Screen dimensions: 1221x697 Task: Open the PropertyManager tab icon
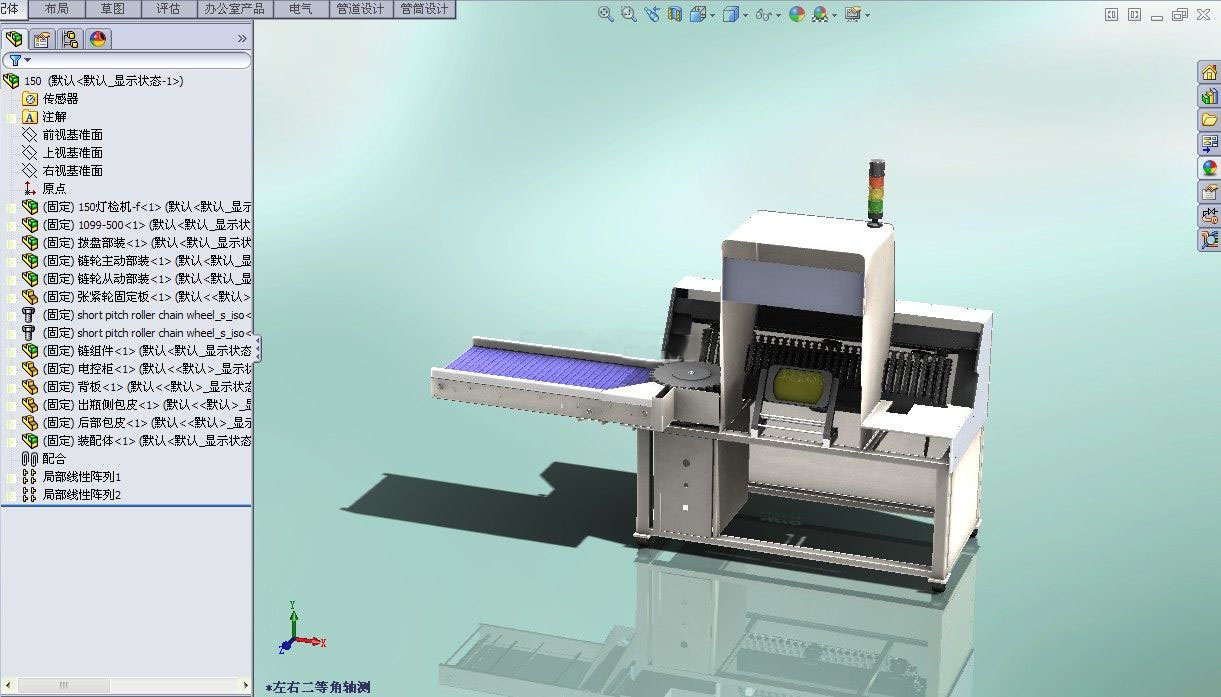click(42, 39)
